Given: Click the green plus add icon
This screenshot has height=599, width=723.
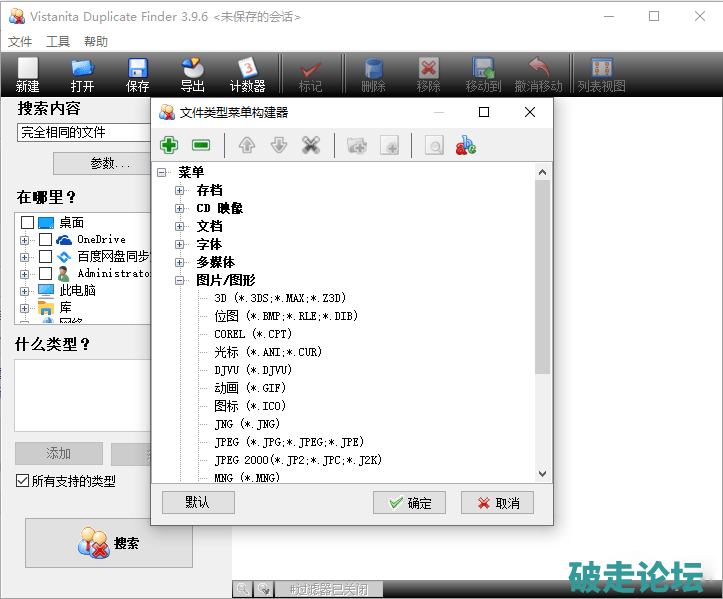Looking at the screenshot, I should point(169,145).
